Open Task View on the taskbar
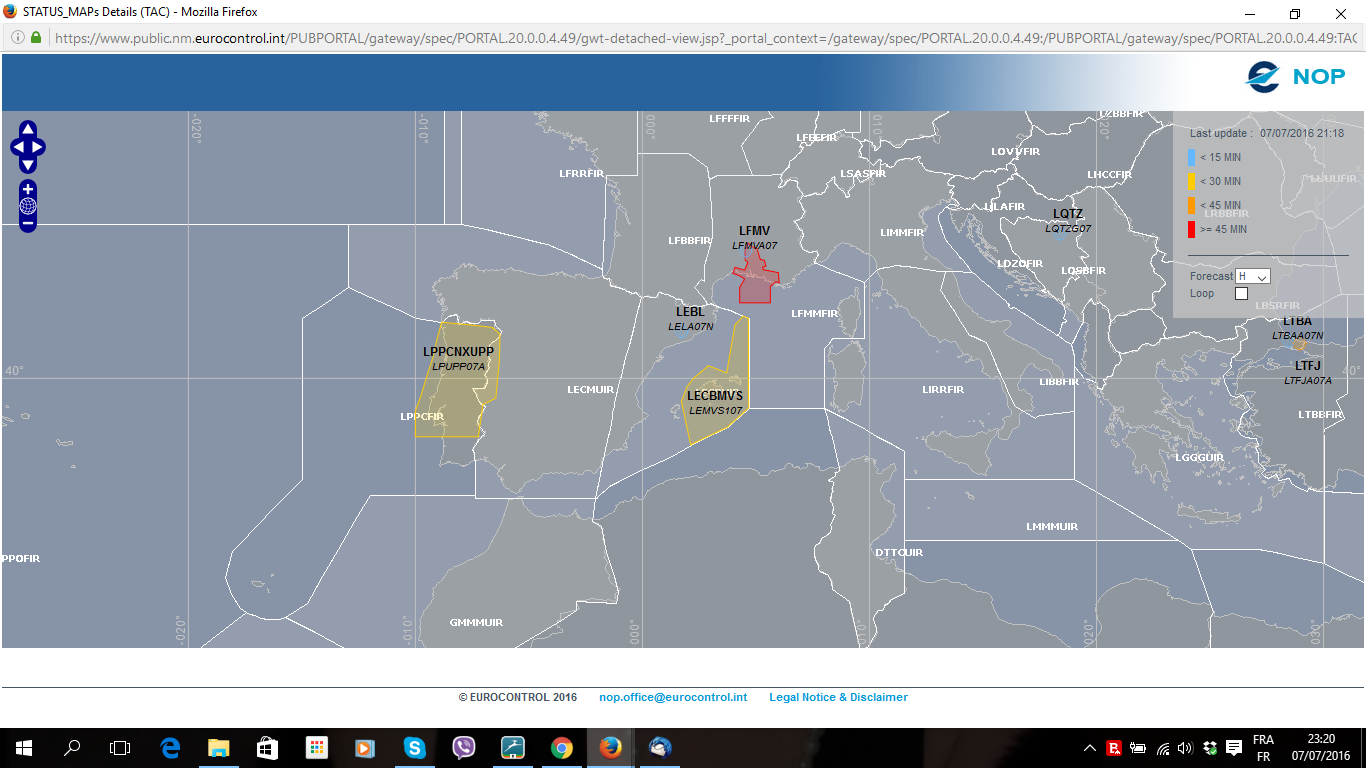1366x768 pixels. (120, 747)
